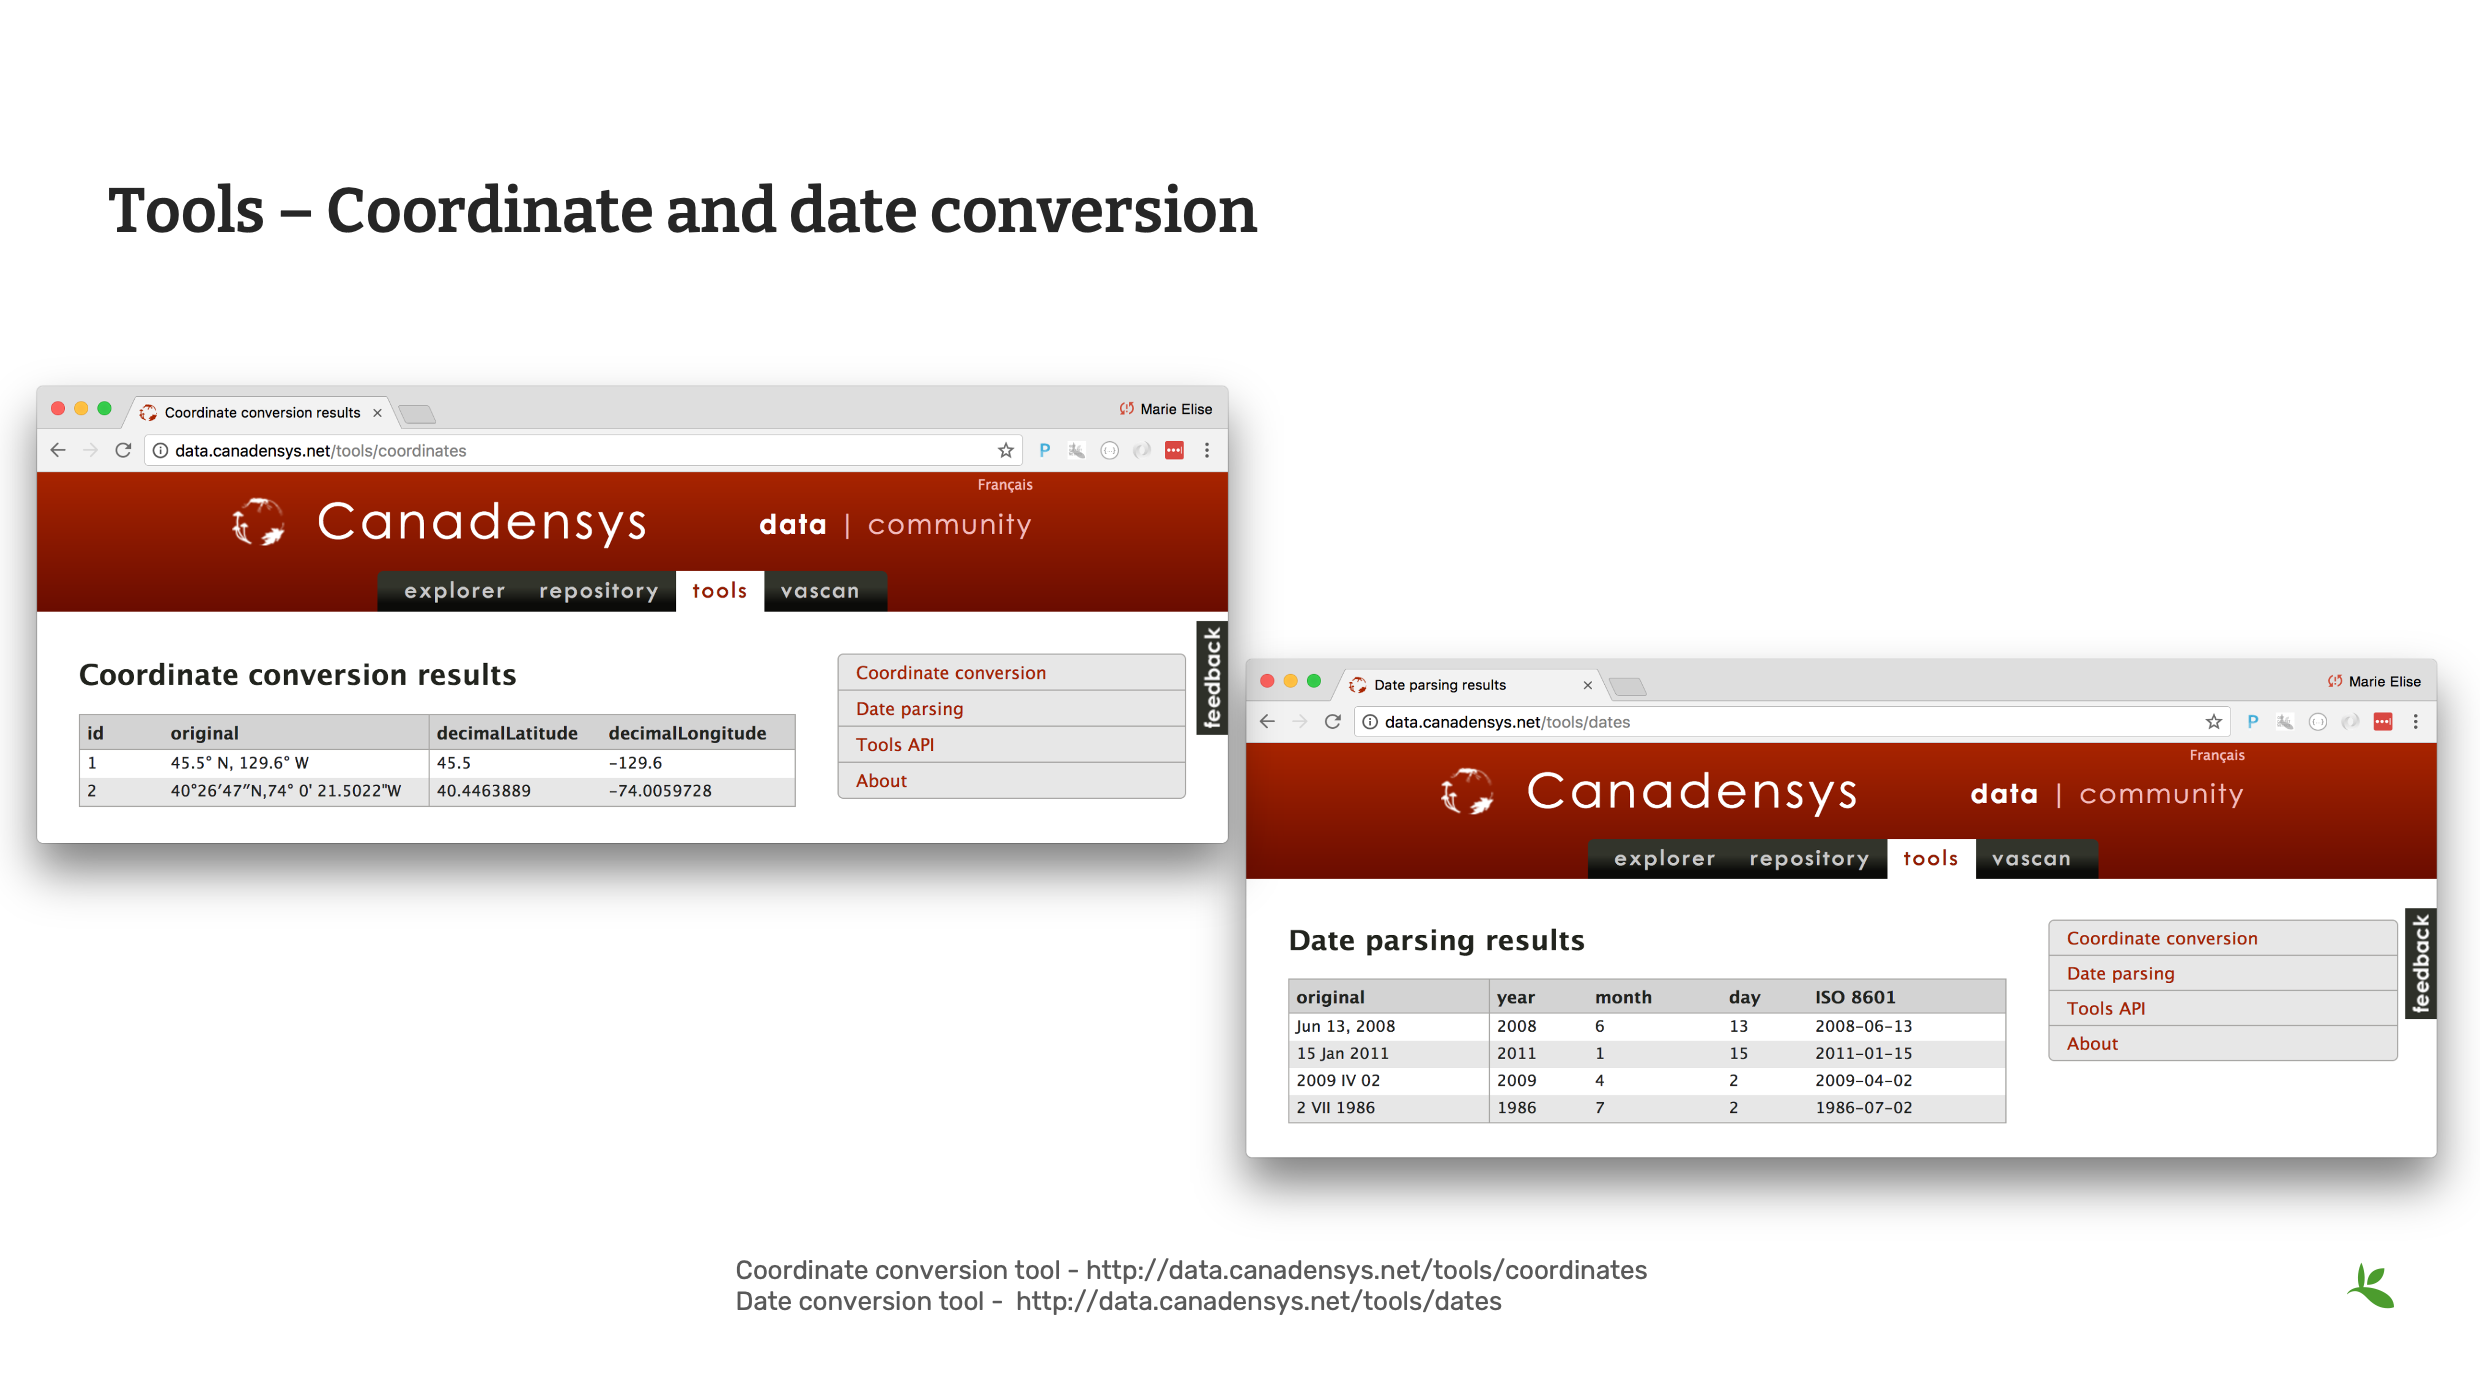2480x1395 pixels.
Task: Open the Coordinate conversion sidebar link
Action: (950, 672)
